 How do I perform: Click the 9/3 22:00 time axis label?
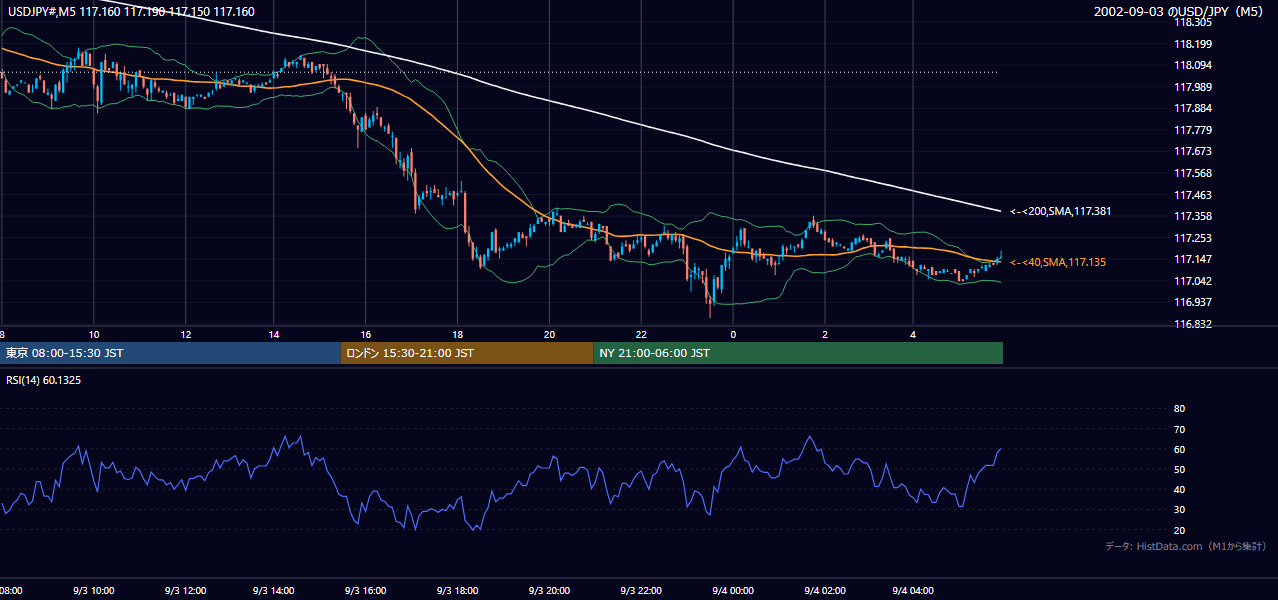tap(642, 591)
